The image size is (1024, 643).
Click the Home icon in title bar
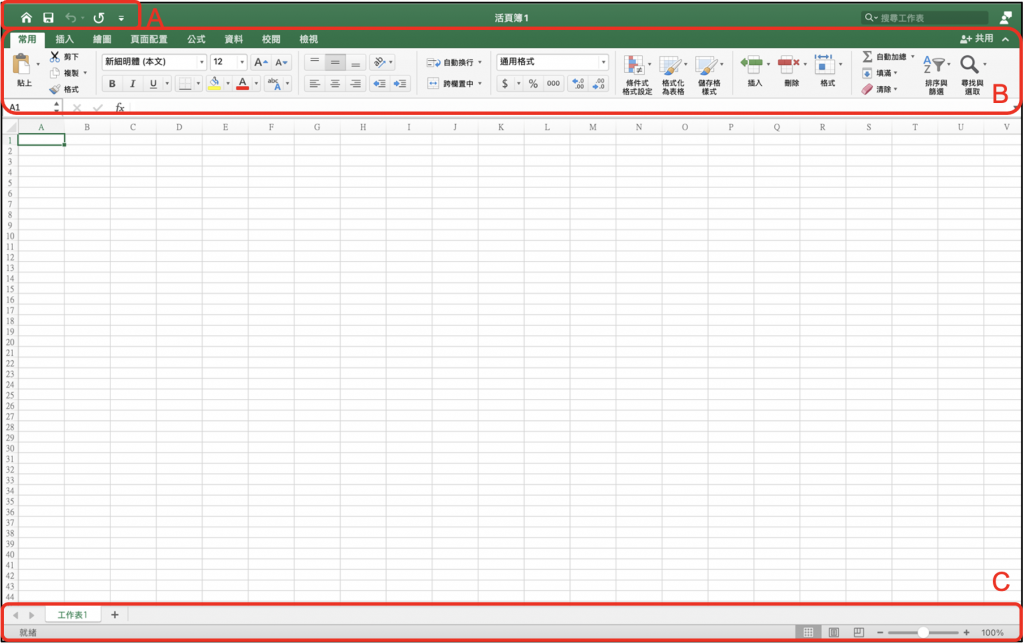(26, 18)
